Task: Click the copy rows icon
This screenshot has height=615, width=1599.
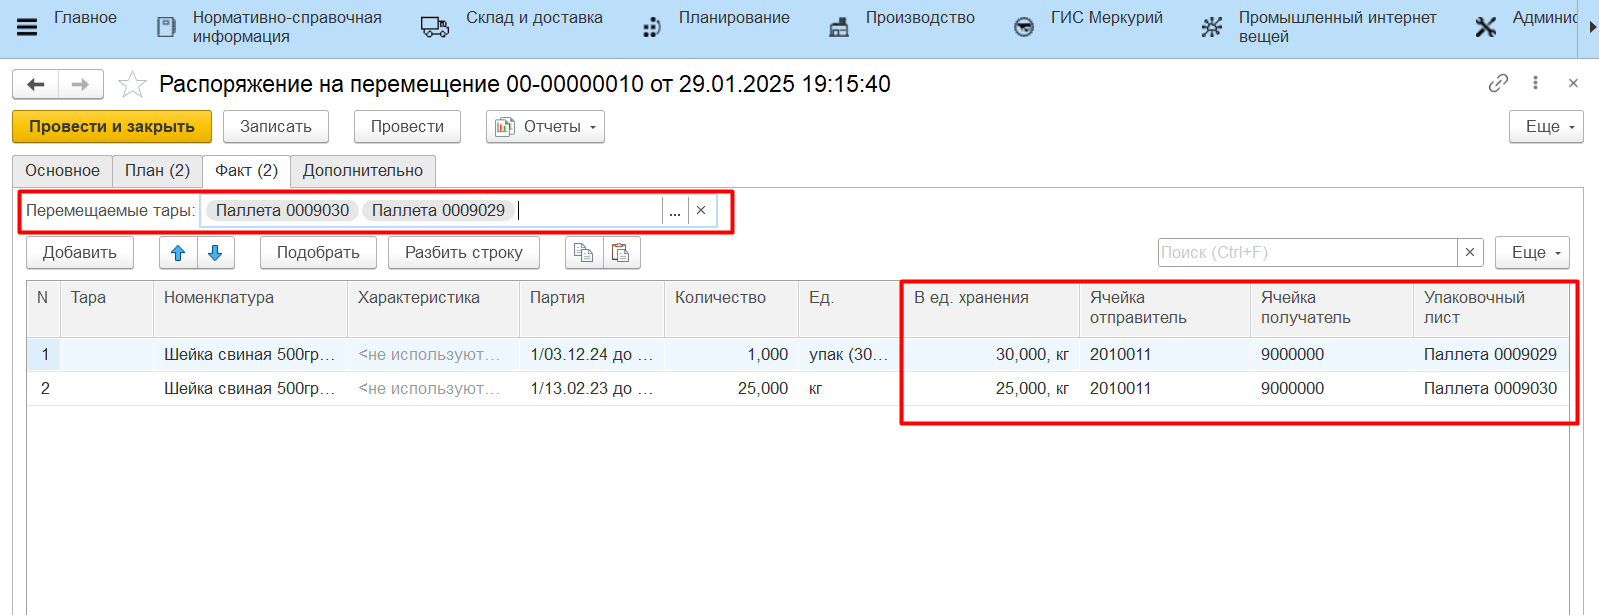Action: pos(584,253)
